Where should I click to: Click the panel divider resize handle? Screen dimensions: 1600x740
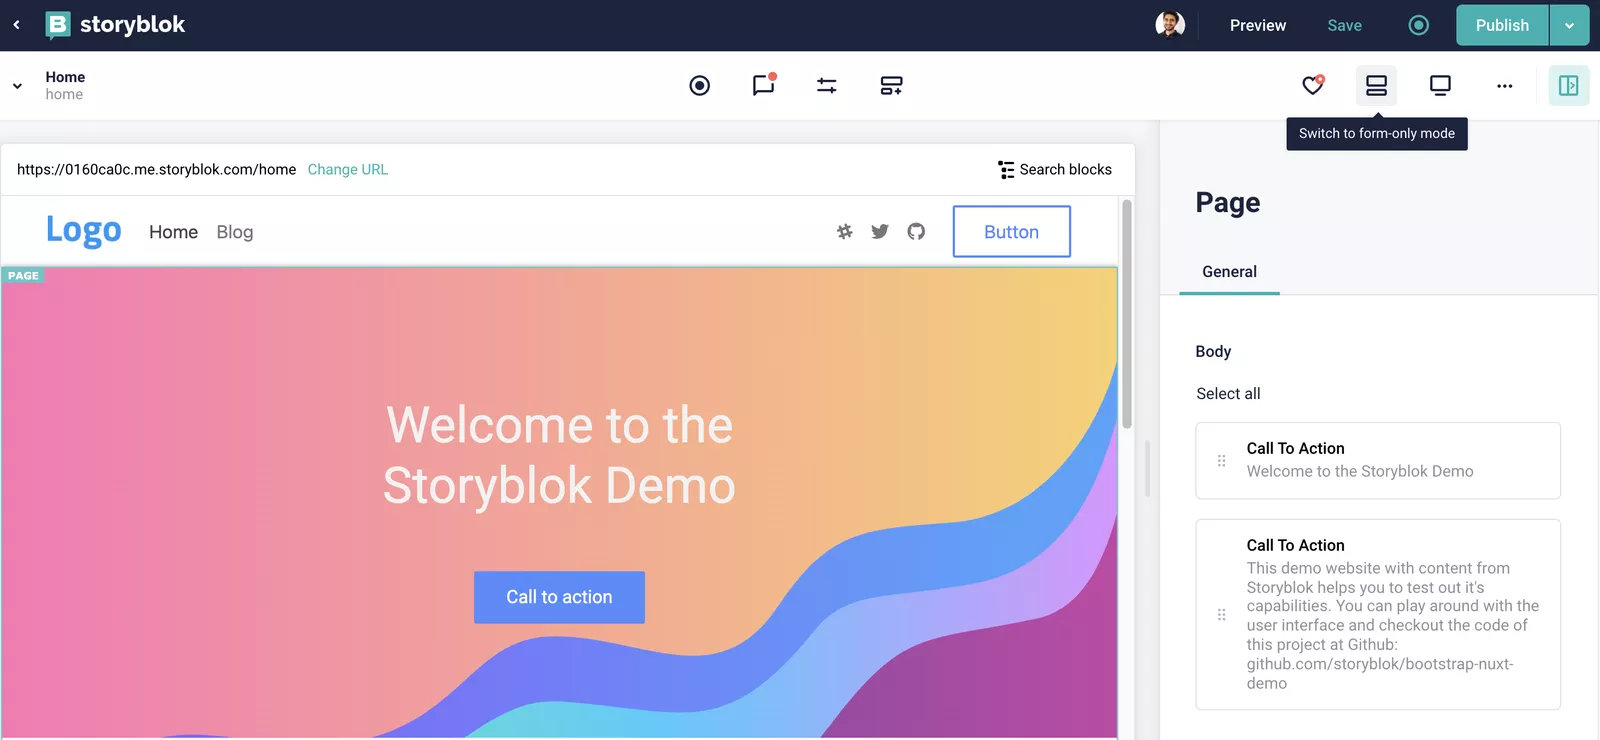tap(1147, 469)
